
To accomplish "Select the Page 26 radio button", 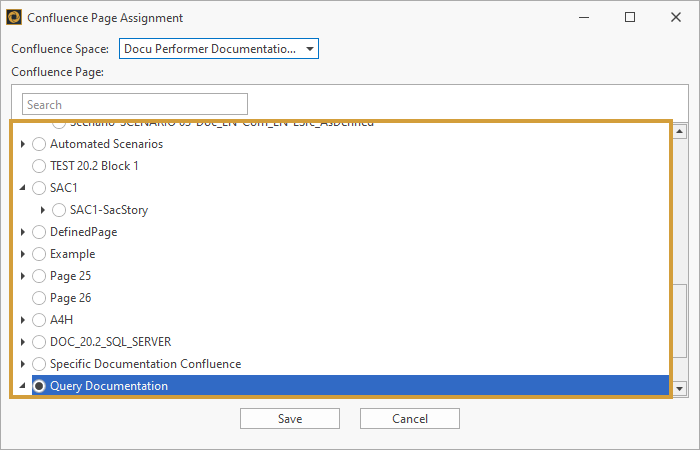I will (x=40, y=298).
